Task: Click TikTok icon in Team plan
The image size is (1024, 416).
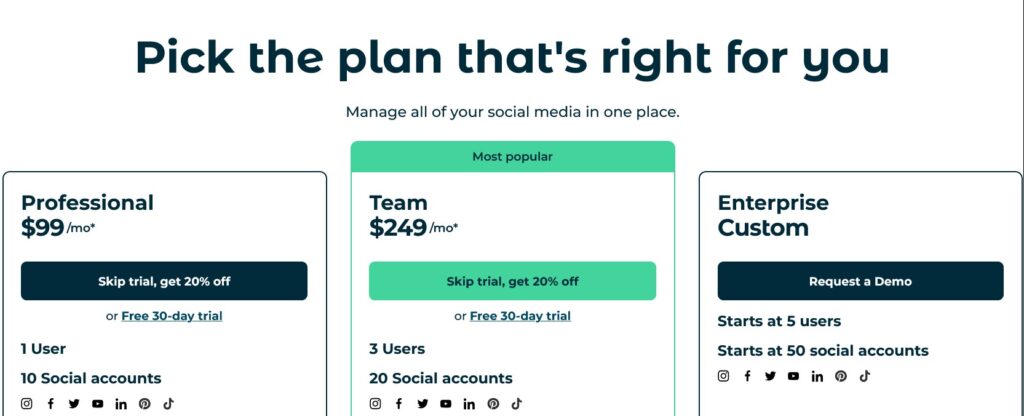Action: (x=517, y=404)
